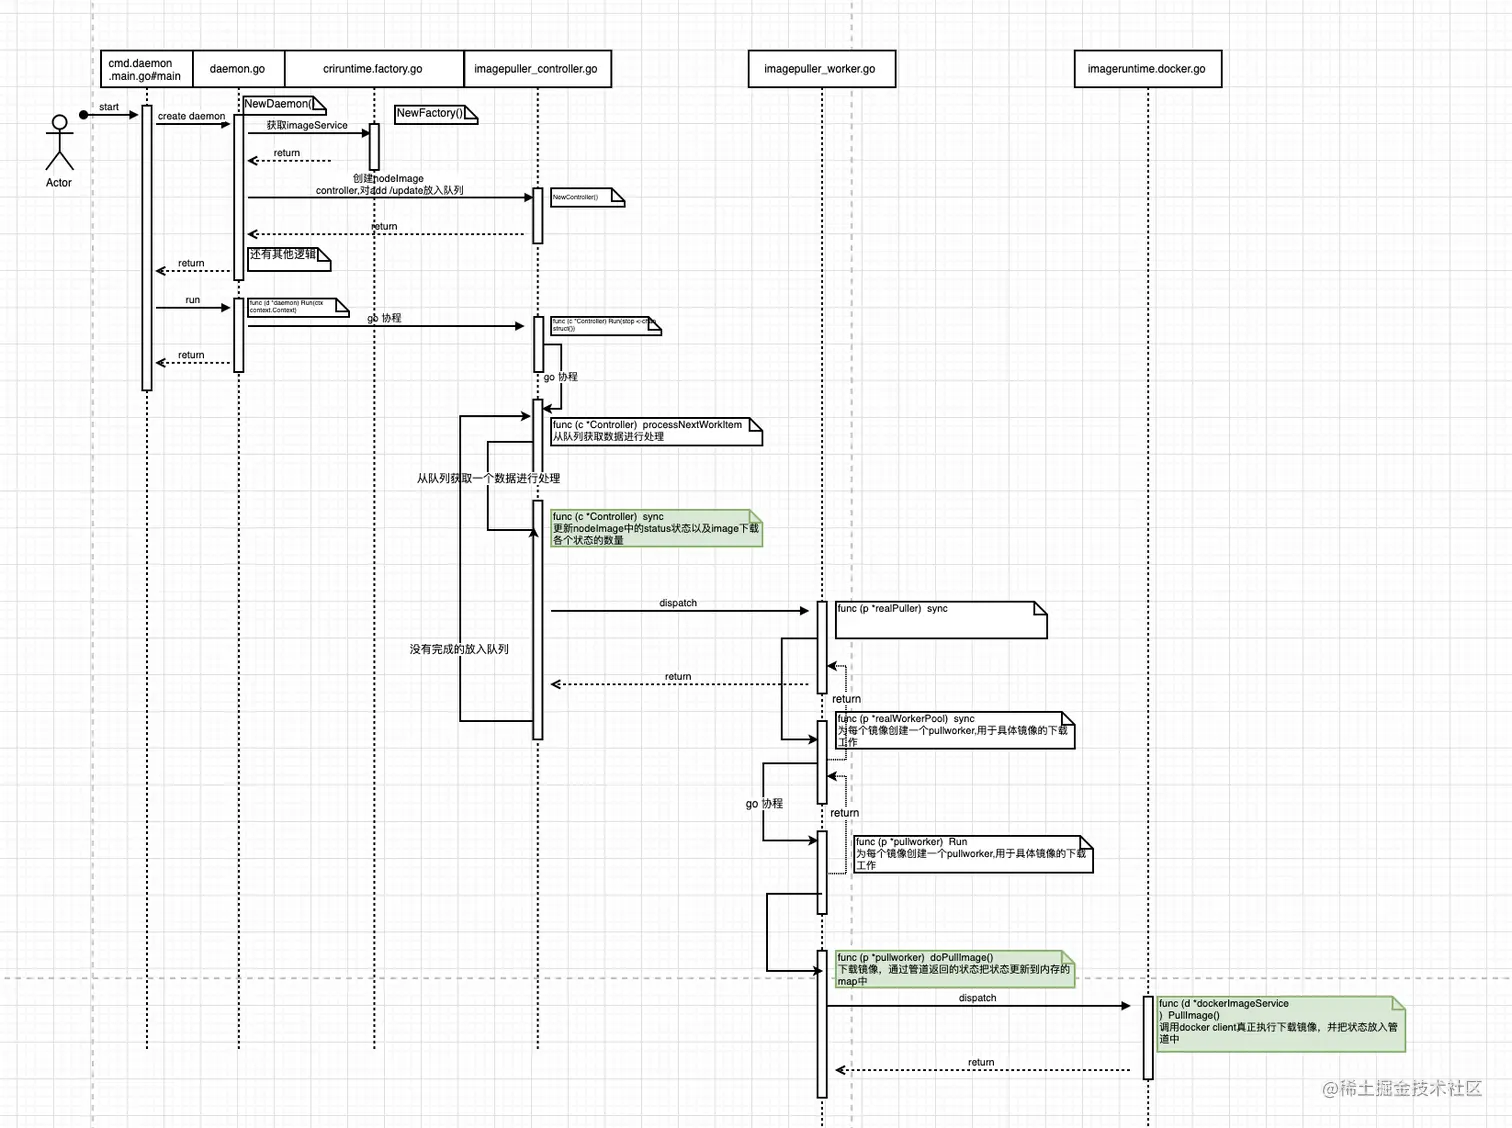Select the imagepuller_controller.go lifeline header
Viewport: 1512px width, 1128px height.
click(x=538, y=68)
